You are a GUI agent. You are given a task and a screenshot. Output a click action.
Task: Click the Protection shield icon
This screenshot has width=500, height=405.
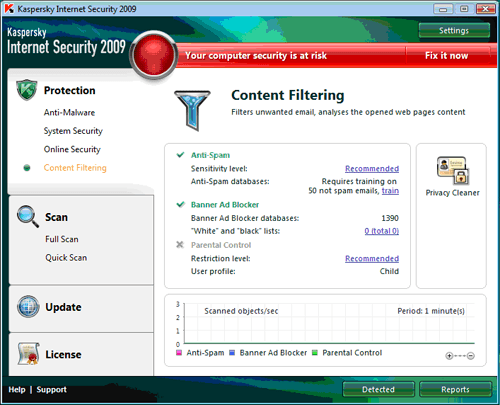coord(26,90)
